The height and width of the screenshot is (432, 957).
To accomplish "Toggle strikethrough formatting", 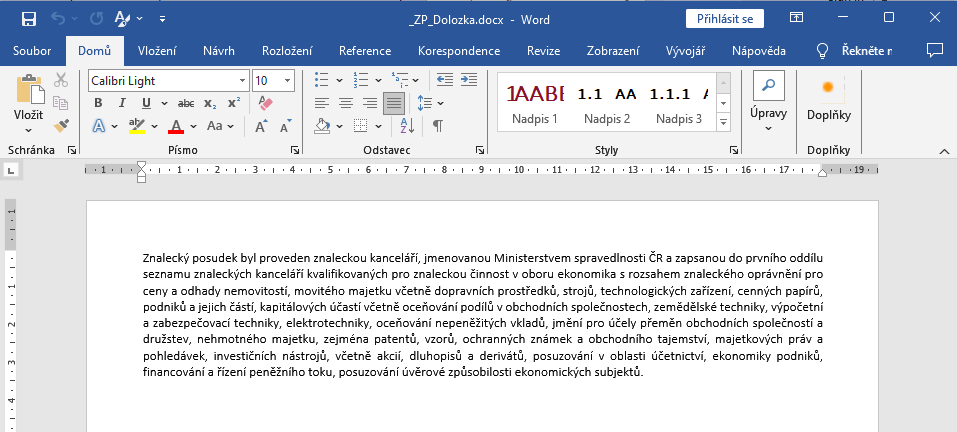I will [186, 103].
